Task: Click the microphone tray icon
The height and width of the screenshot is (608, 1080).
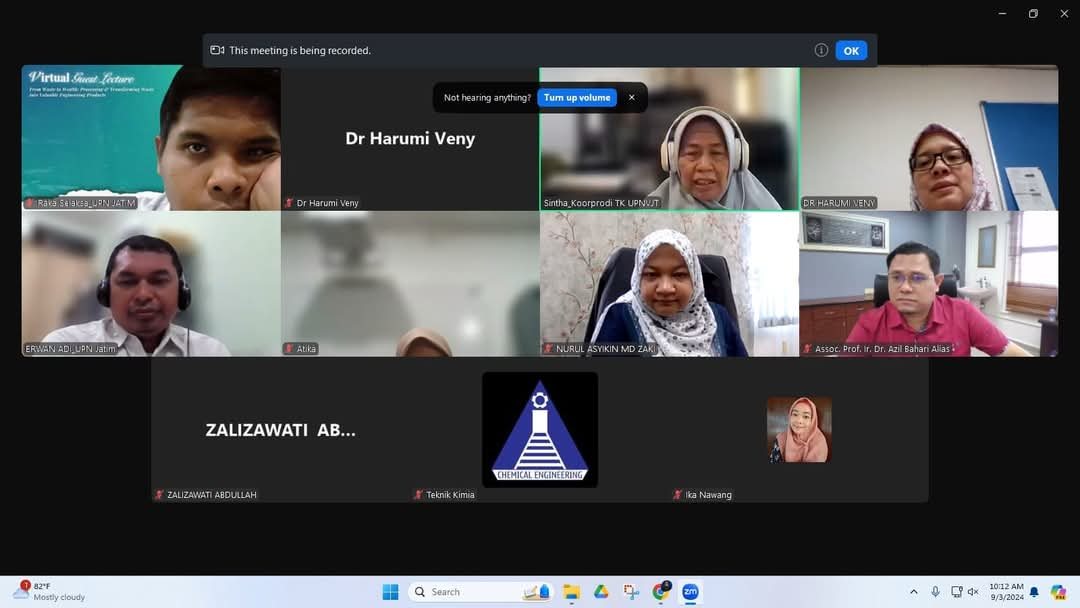Action: (x=935, y=591)
